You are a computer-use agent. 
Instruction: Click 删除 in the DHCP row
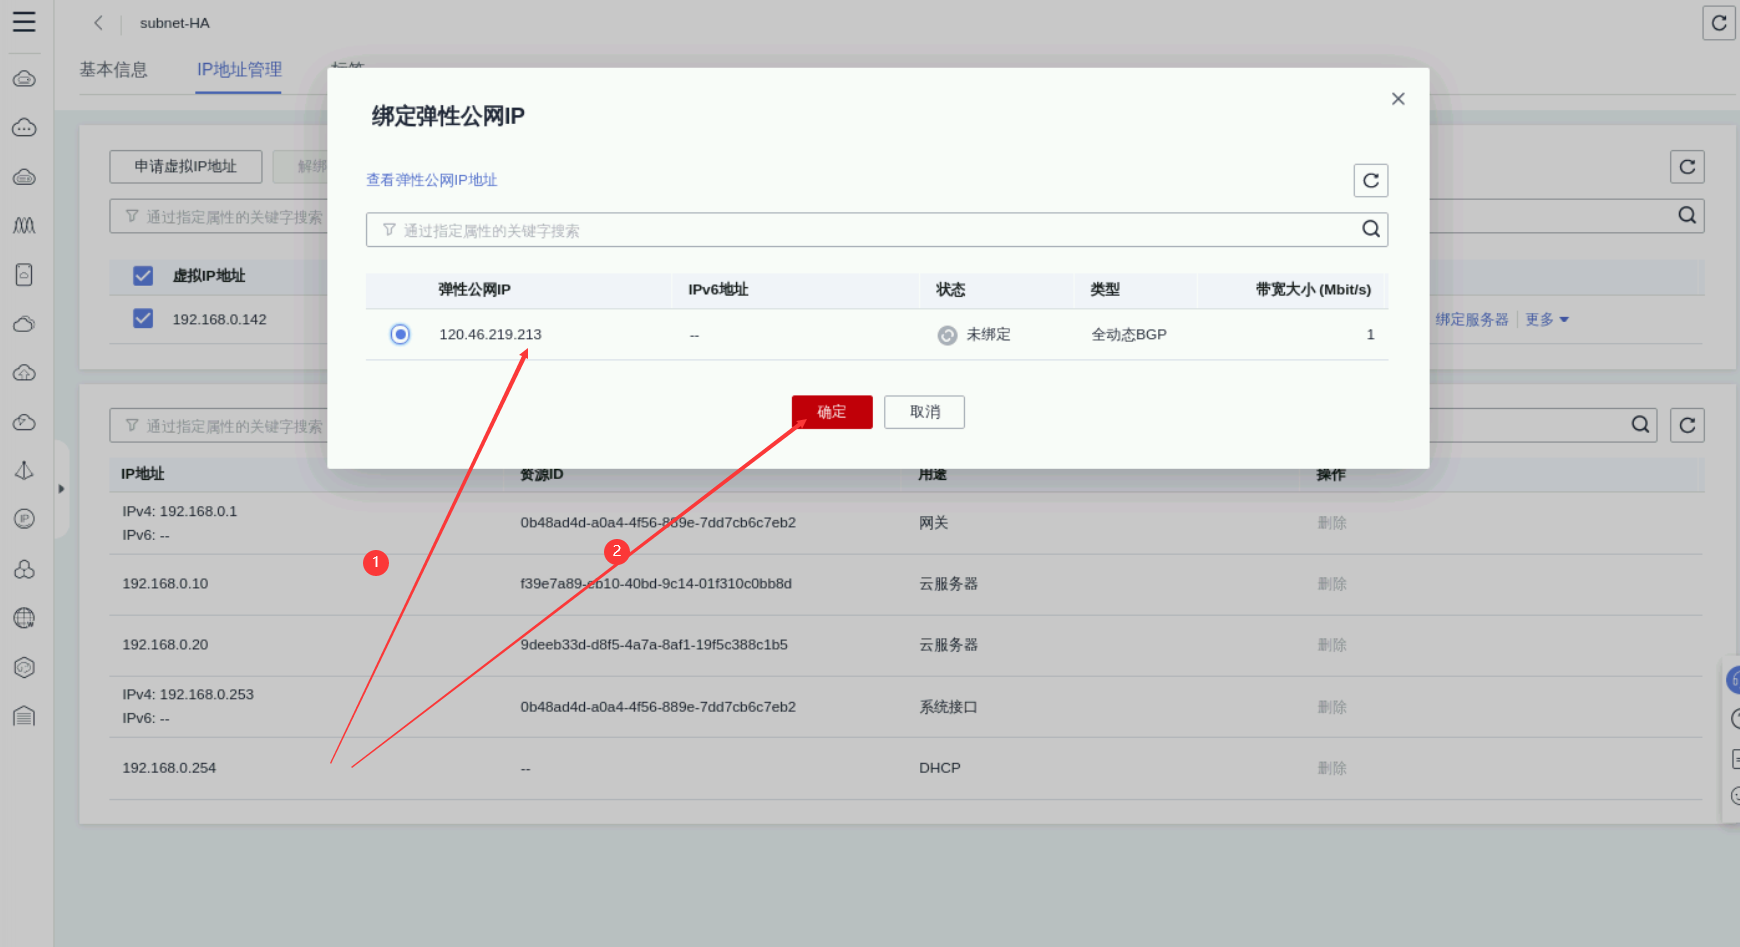(1332, 768)
